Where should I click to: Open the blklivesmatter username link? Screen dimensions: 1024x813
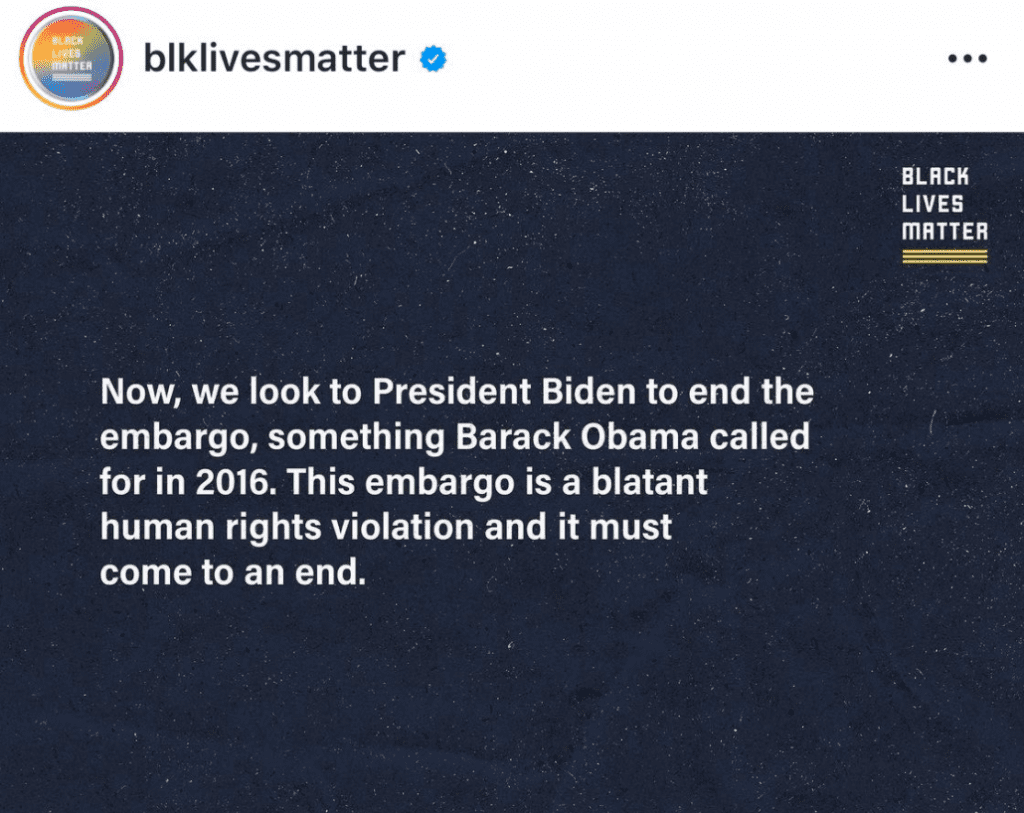274,59
